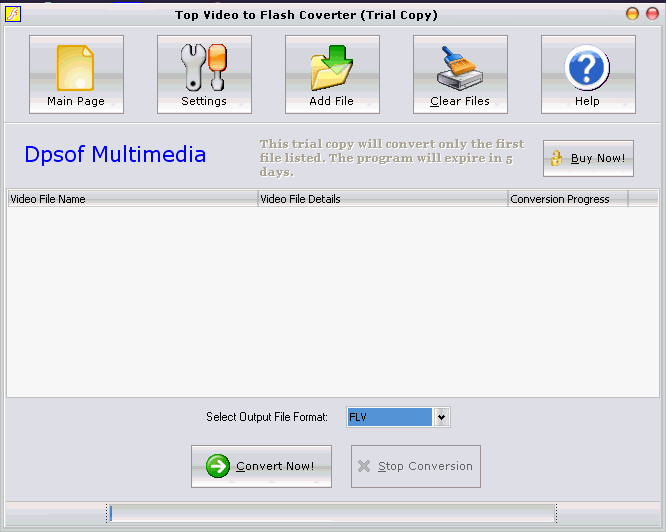This screenshot has height=532, width=666.
Task: Sort by Video File Name column header
Action: point(132,199)
